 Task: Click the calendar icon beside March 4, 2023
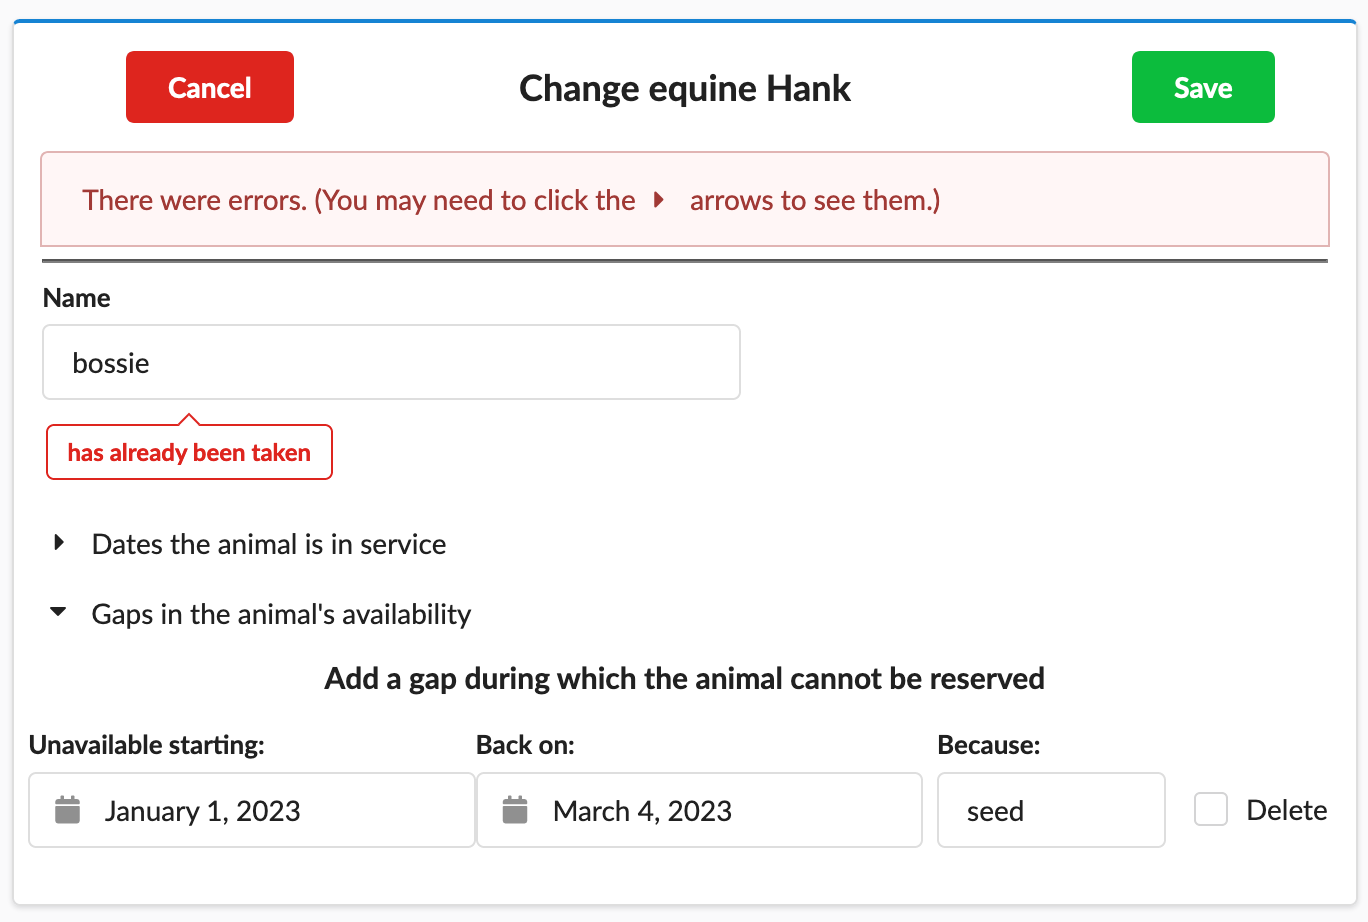pos(515,810)
